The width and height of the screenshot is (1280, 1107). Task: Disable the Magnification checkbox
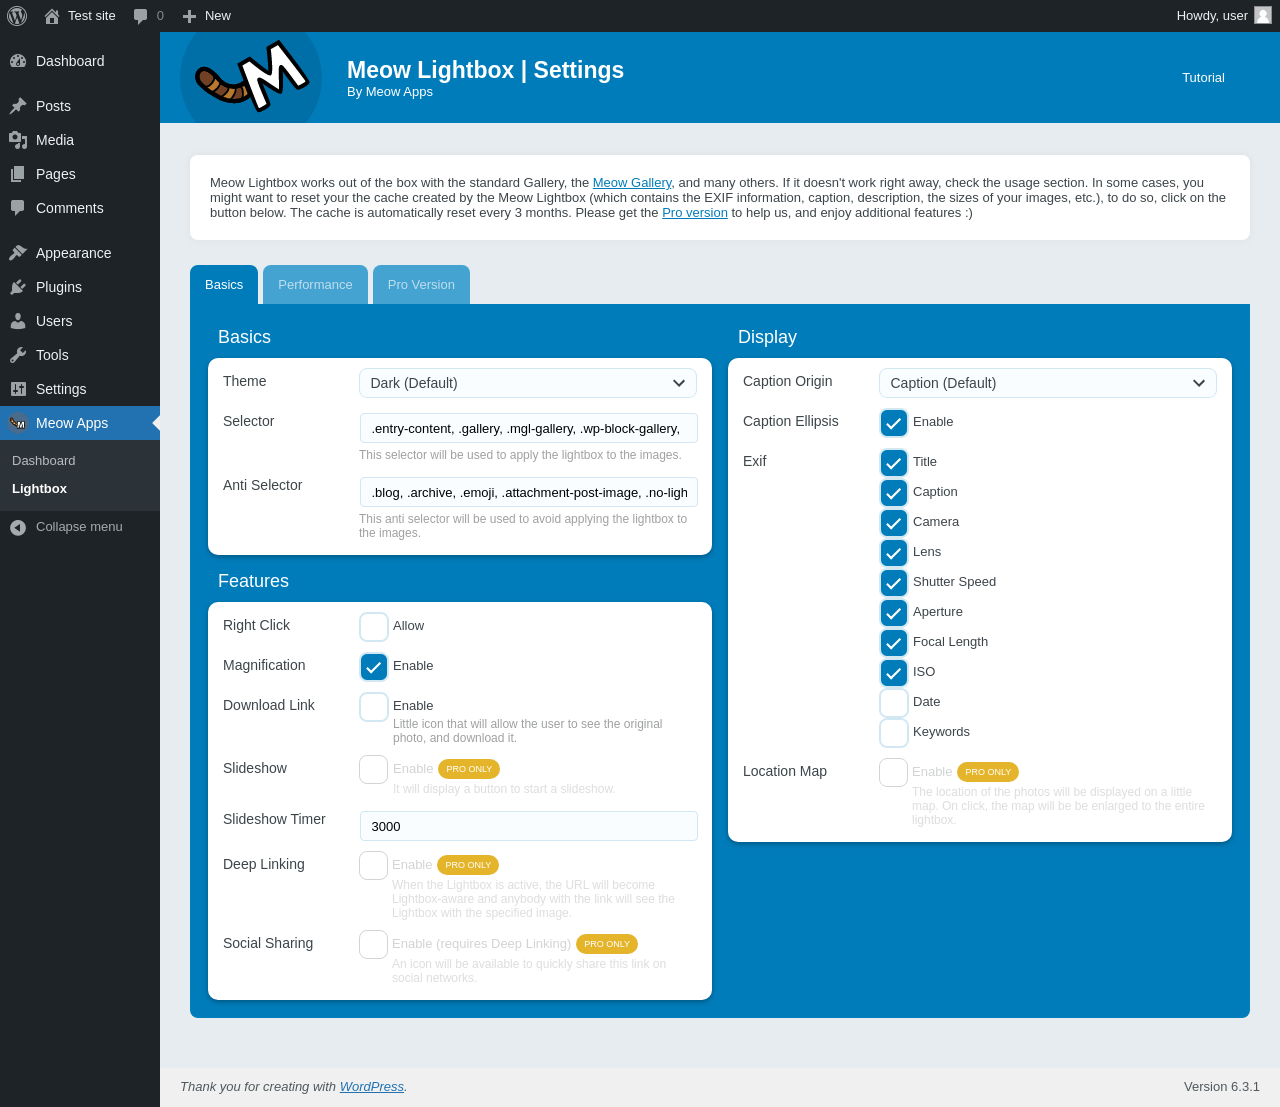coord(374,667)
